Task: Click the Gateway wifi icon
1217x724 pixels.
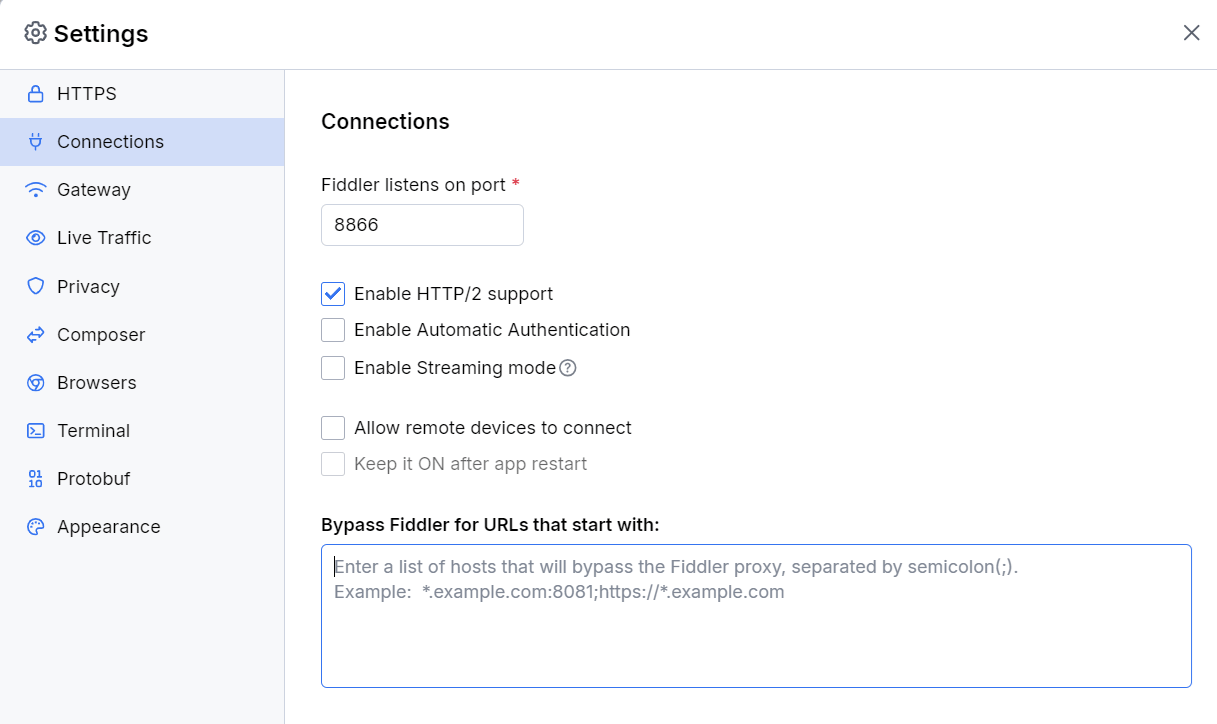Action: 34,189
